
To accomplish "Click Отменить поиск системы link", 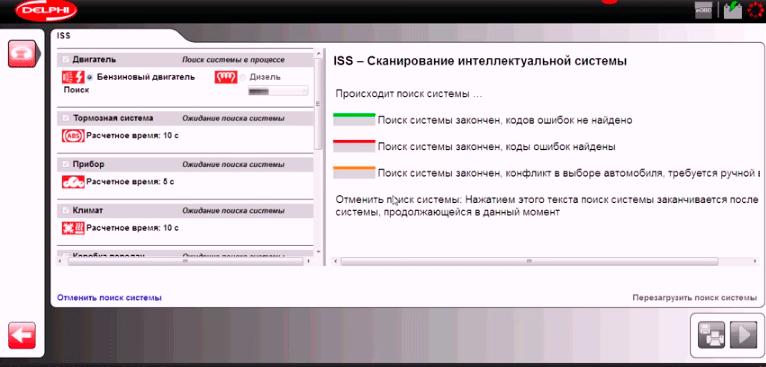I will (x=109, y=298).
